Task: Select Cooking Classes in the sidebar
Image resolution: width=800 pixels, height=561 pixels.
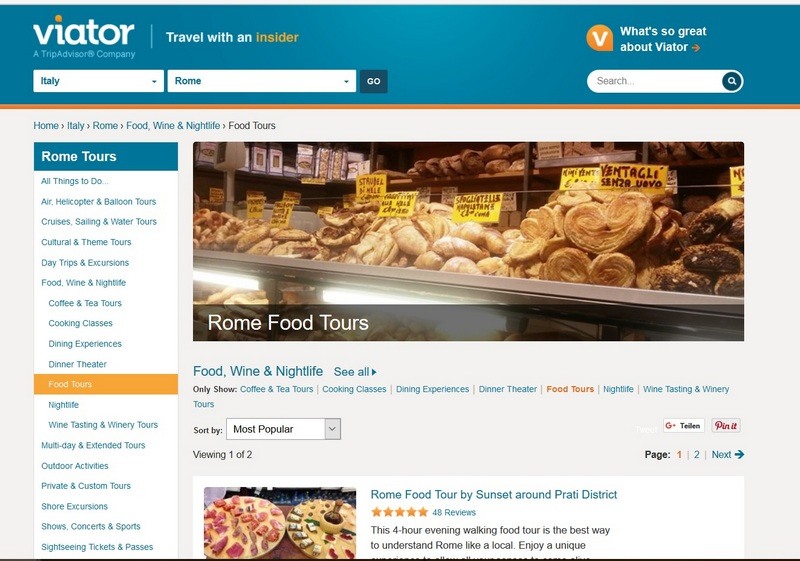Action: click(x=80, y=323)
